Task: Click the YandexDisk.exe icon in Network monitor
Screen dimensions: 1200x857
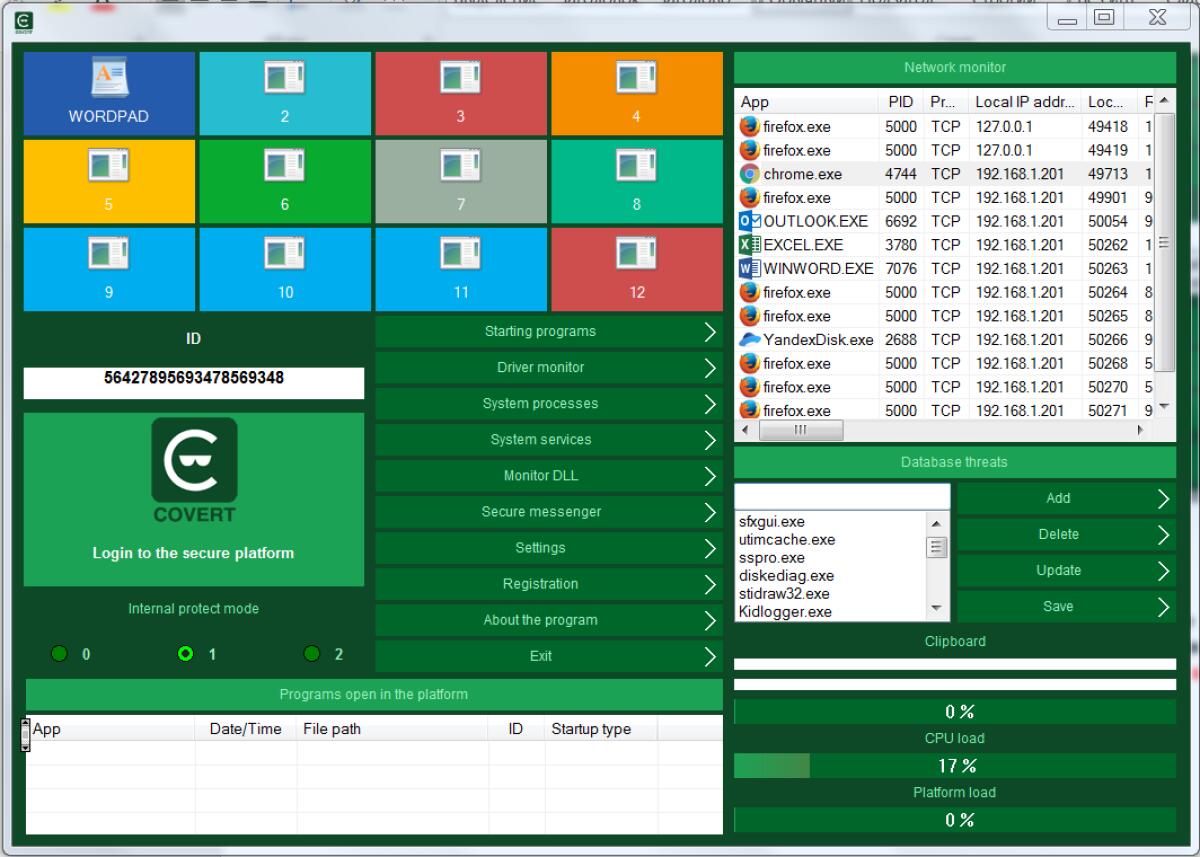Action: [x=749, y=339]
